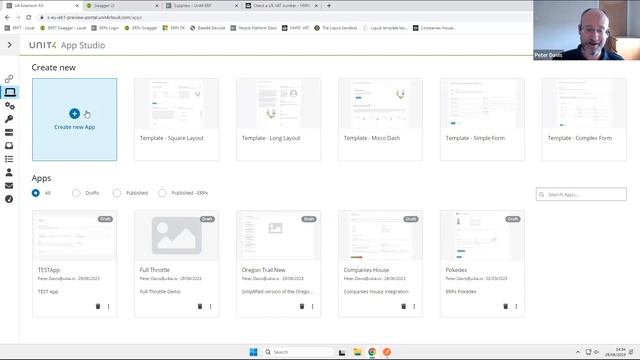The image size is (640, 360).
Task: Open Oregon Trail New more options kebab menu
Action: click(x=313, y=306)
